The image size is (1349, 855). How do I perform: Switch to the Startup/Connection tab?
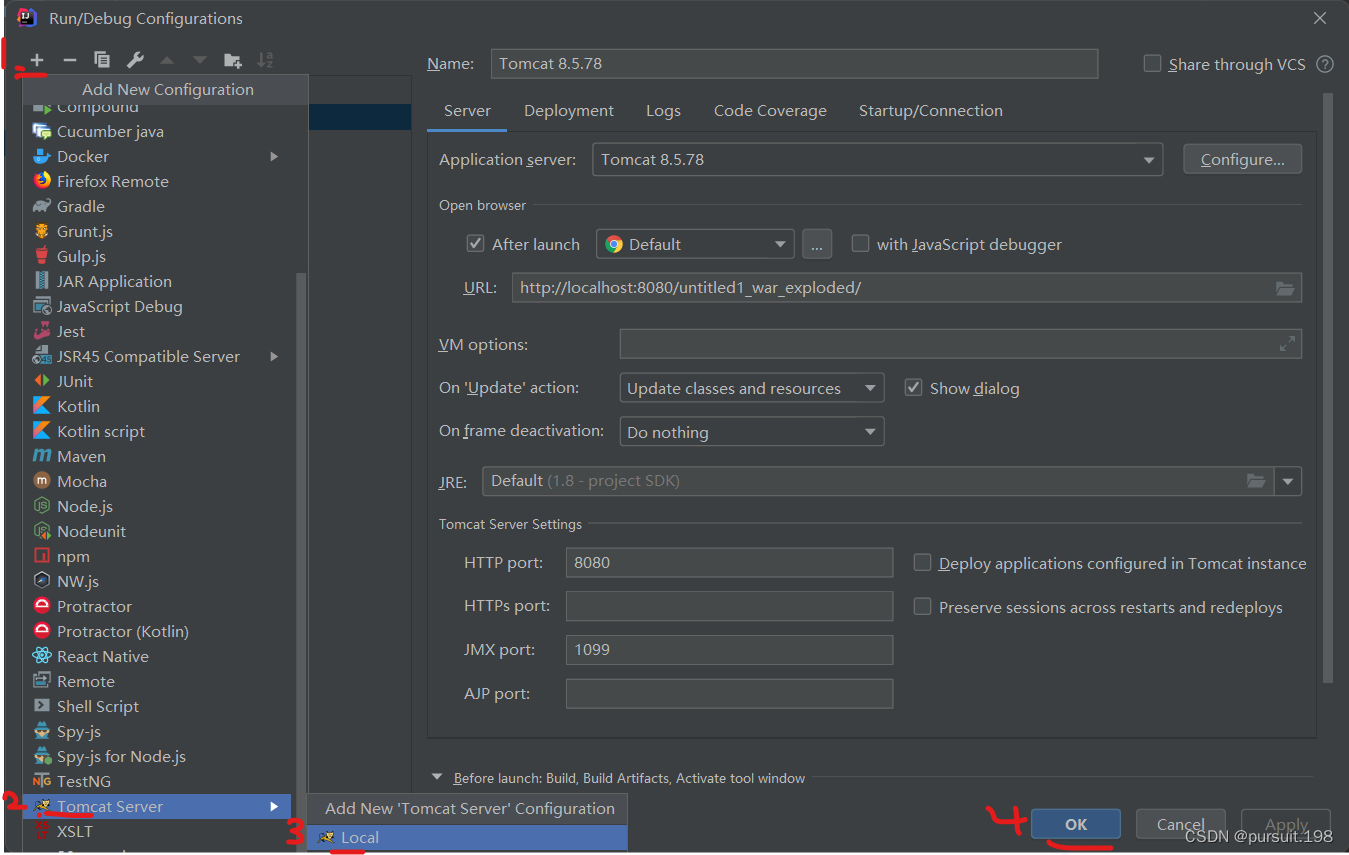coord(931,111)
